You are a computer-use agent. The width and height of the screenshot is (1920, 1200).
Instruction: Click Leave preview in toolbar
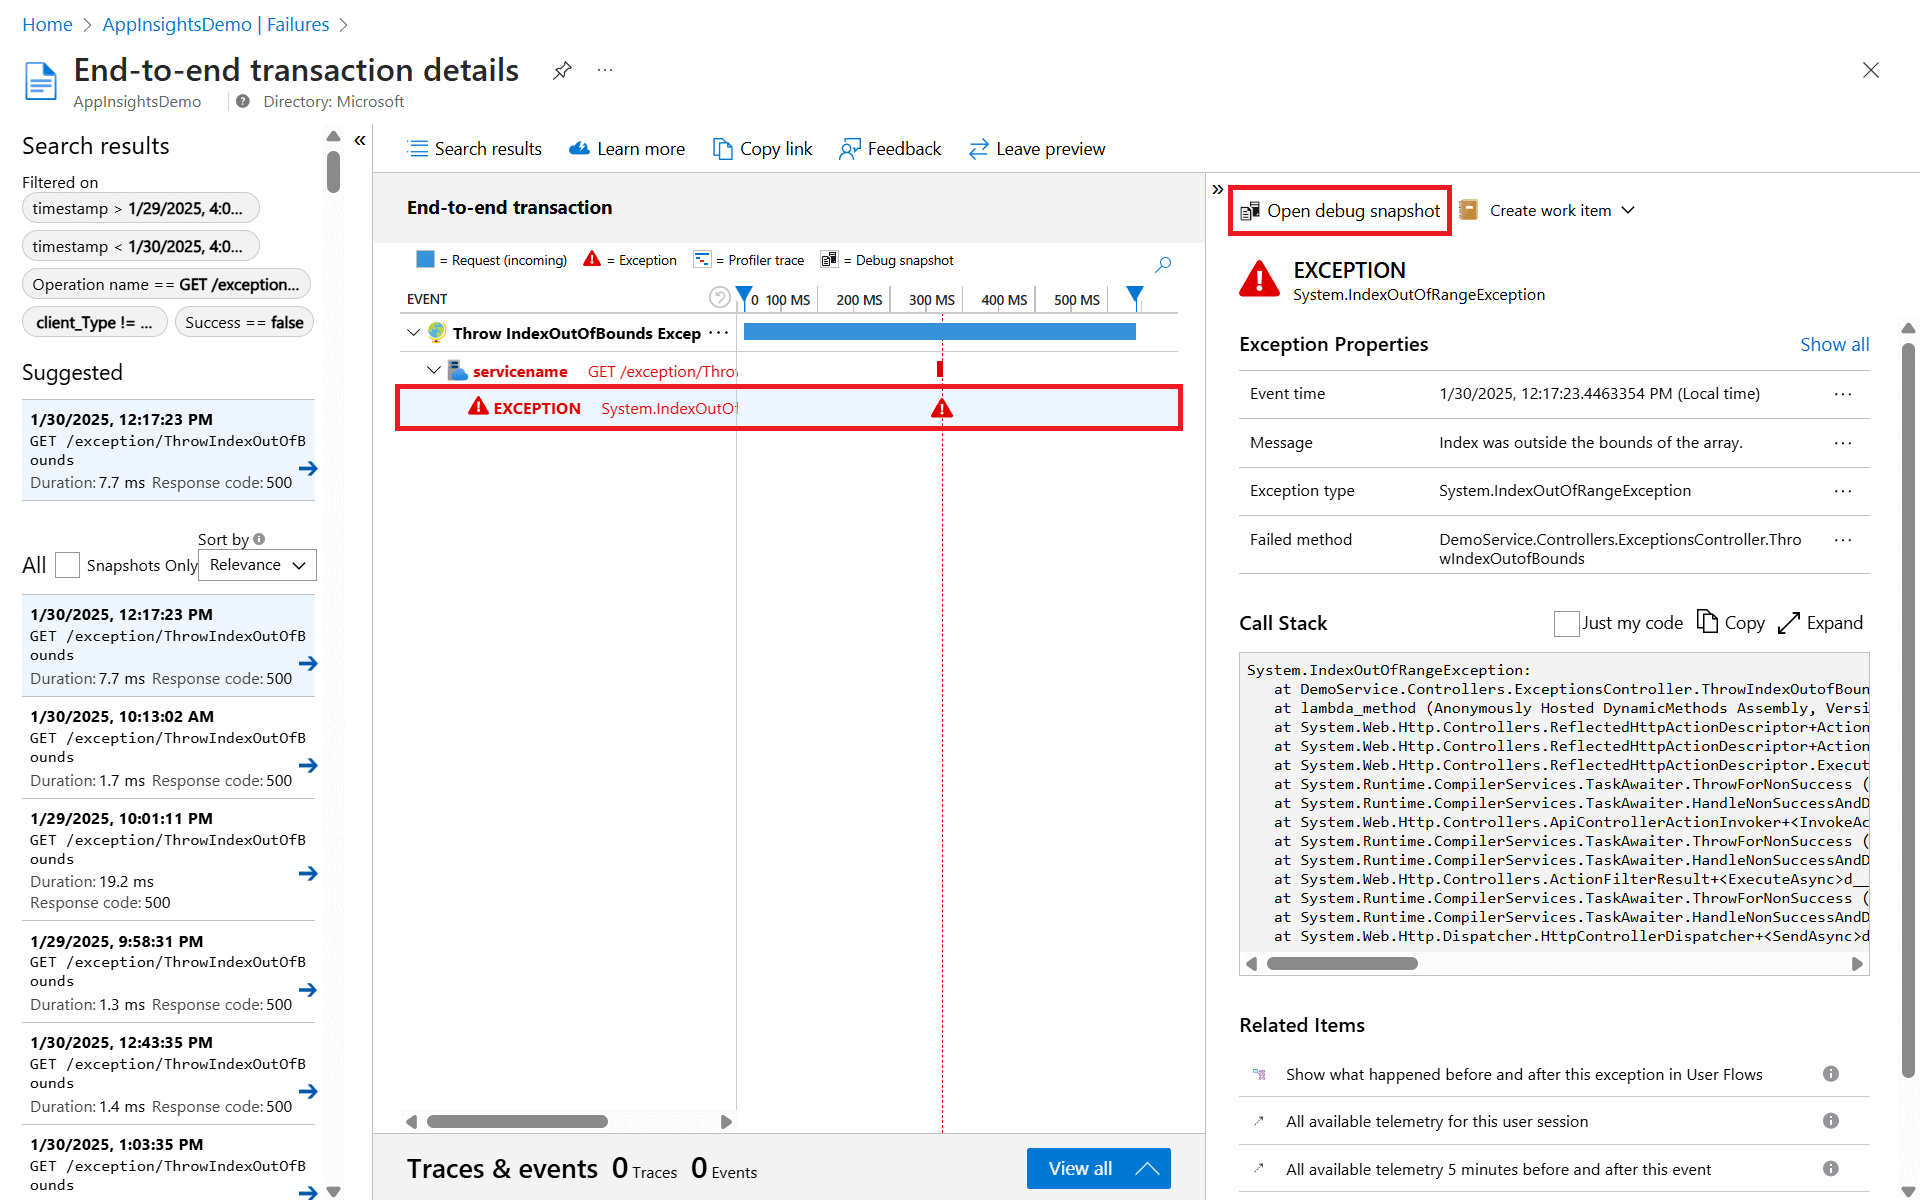[x=1037, y=149]
